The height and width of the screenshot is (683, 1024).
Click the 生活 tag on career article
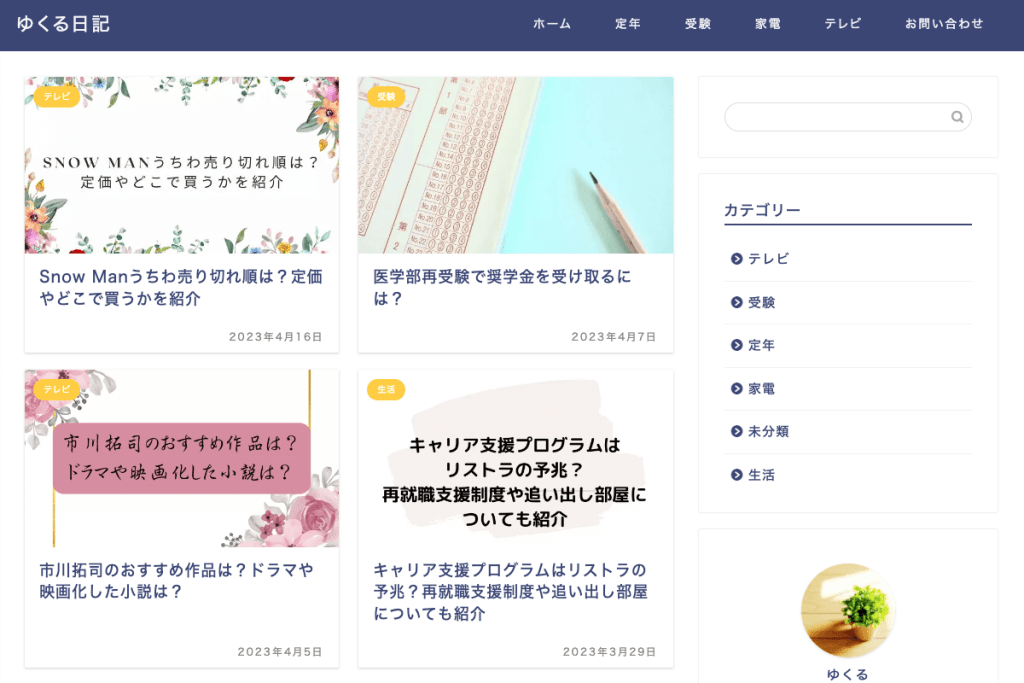[x=386, y=390]
